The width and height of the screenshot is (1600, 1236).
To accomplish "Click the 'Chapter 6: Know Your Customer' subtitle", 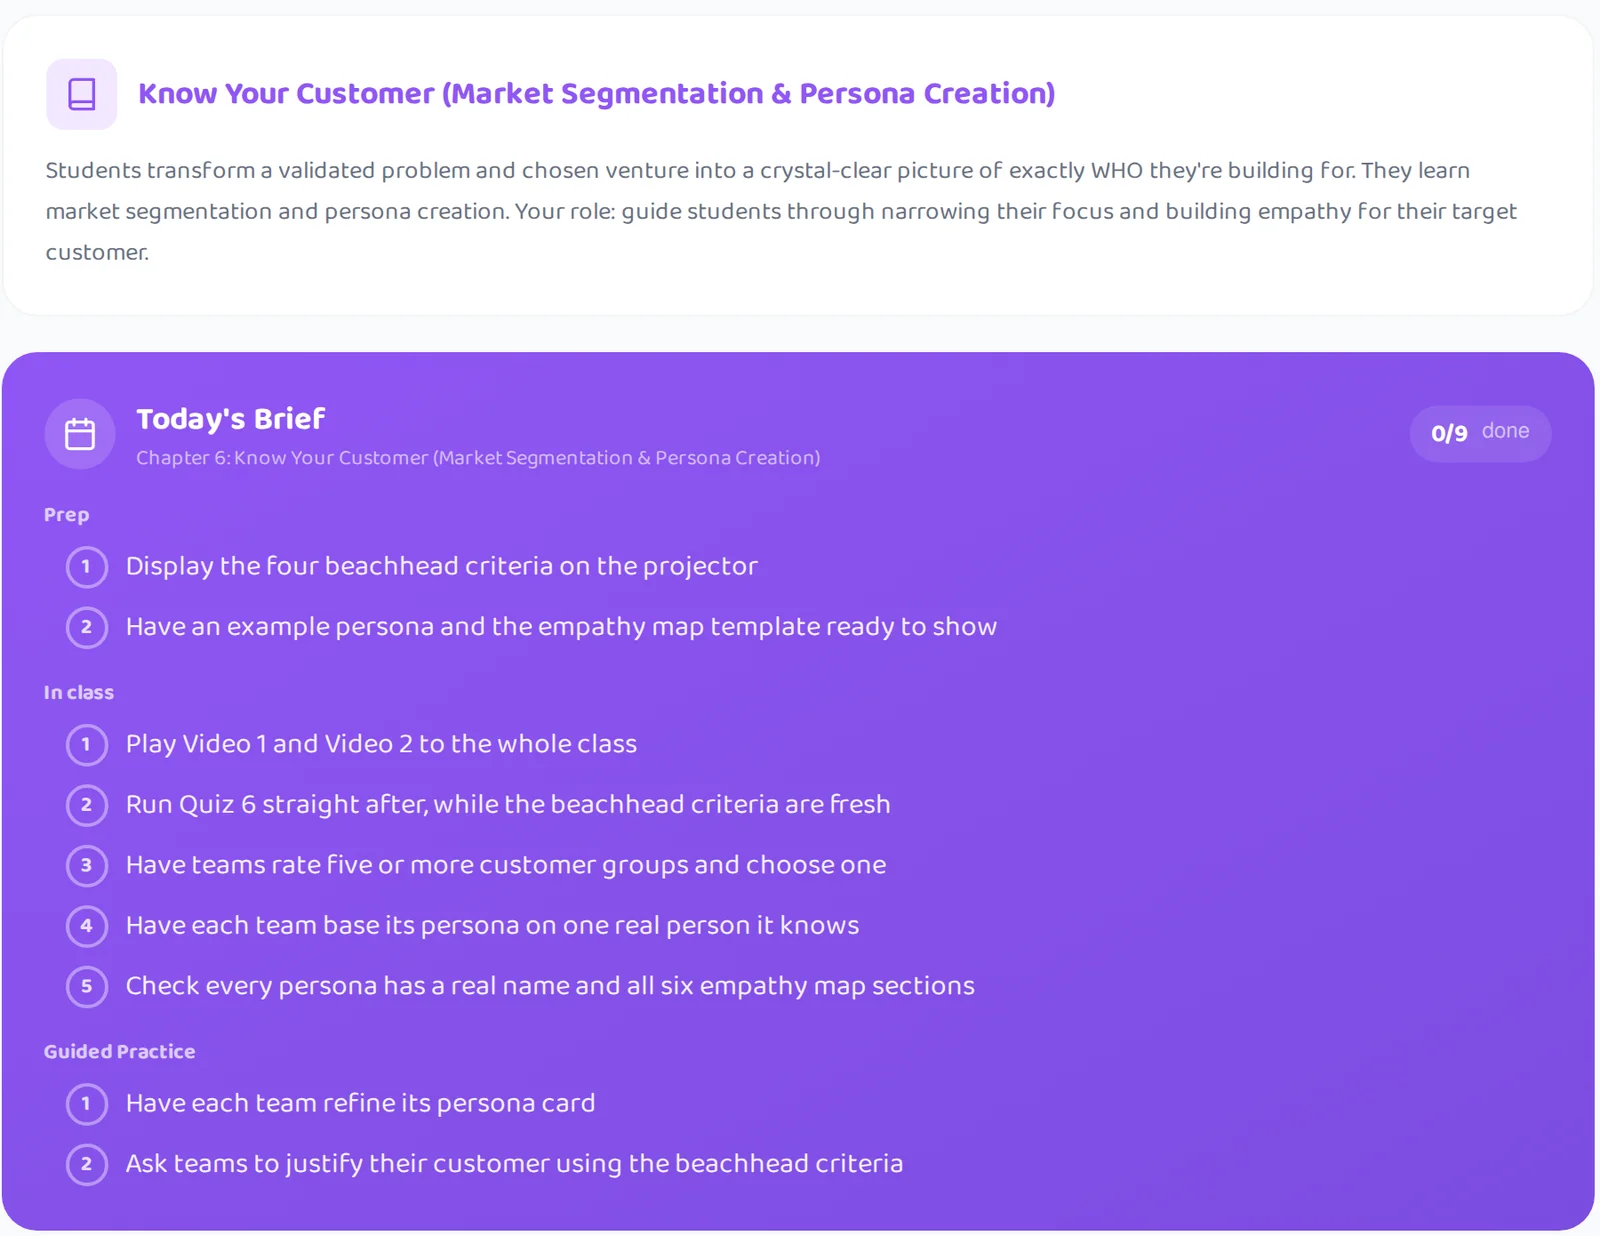I will coord(478,458).
